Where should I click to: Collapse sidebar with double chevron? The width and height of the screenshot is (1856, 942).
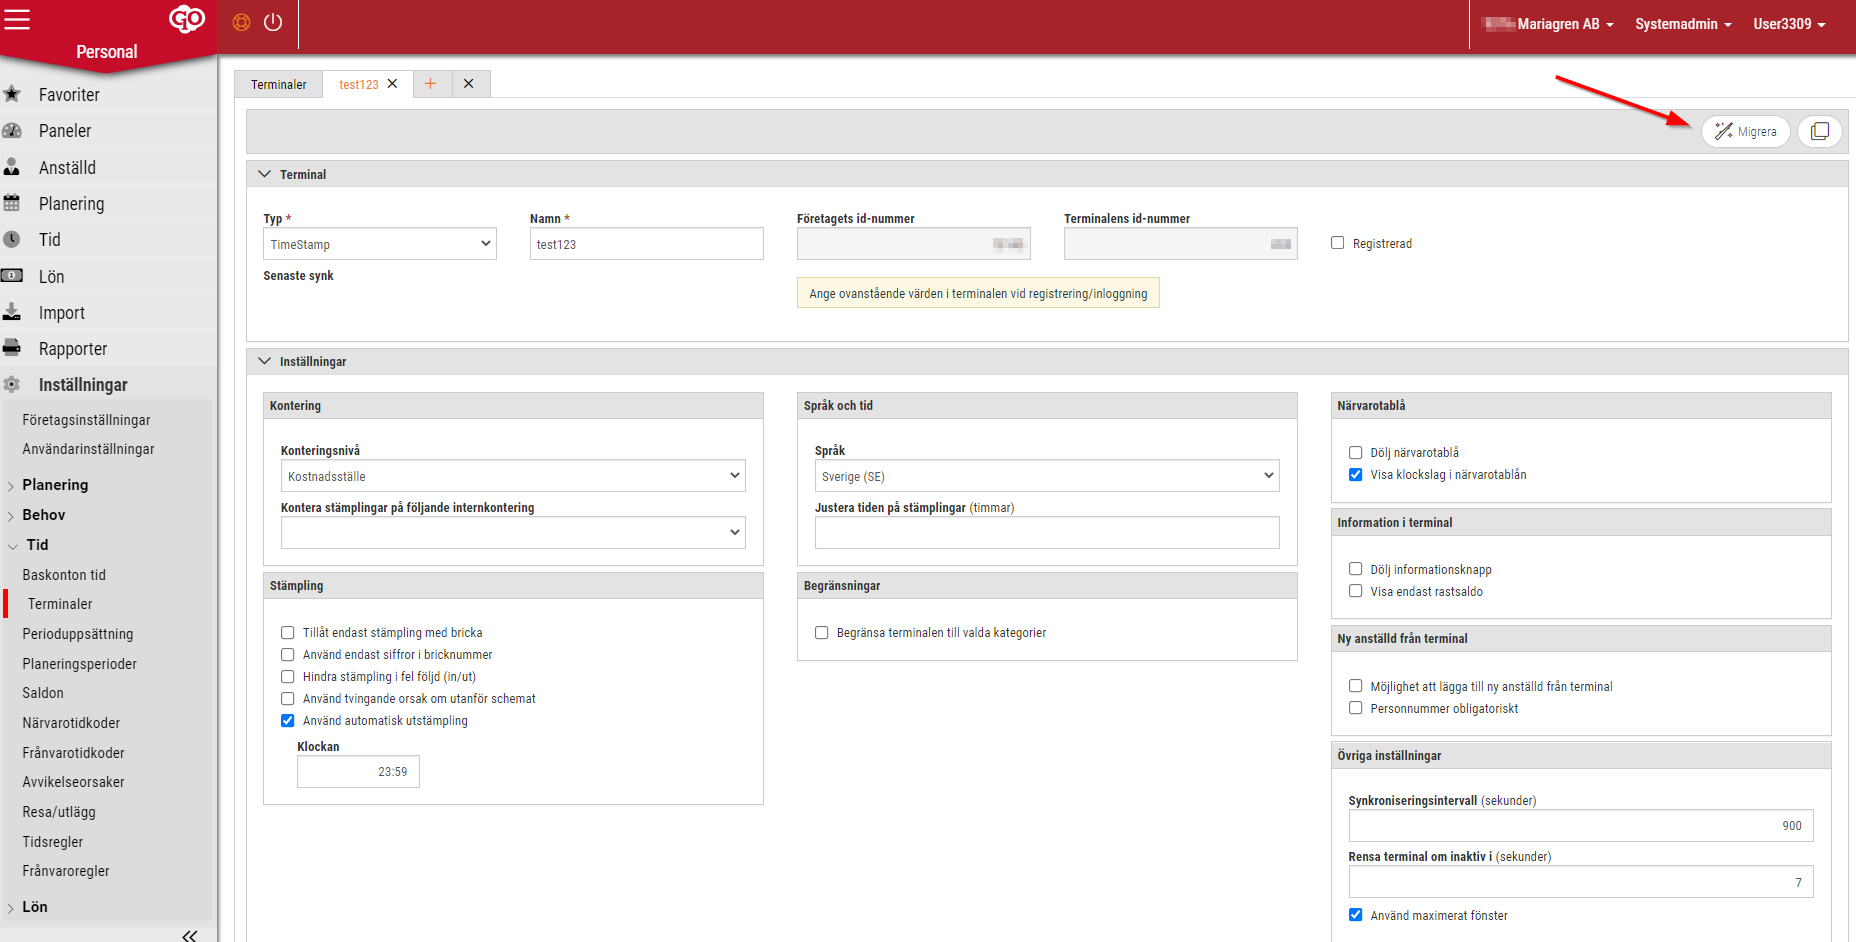click(189, 935)
